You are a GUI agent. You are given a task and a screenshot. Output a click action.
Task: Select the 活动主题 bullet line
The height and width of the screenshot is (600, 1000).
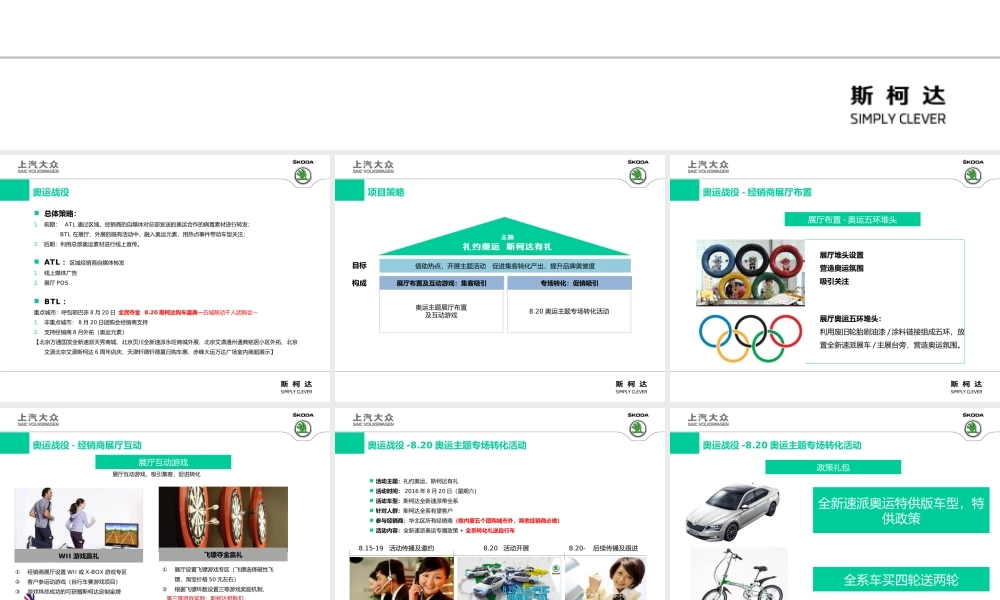416,481
